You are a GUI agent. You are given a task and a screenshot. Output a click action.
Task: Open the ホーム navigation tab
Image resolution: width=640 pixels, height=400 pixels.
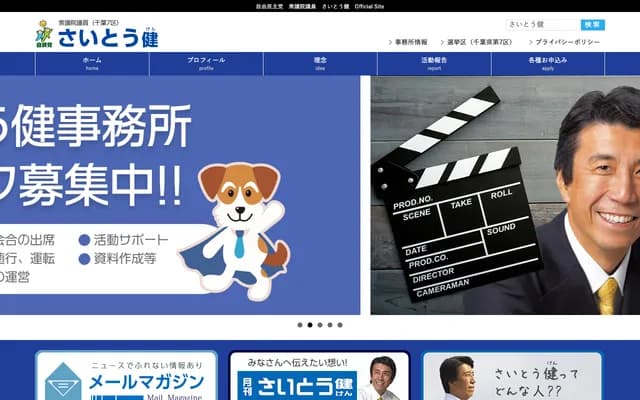(92, 63)
